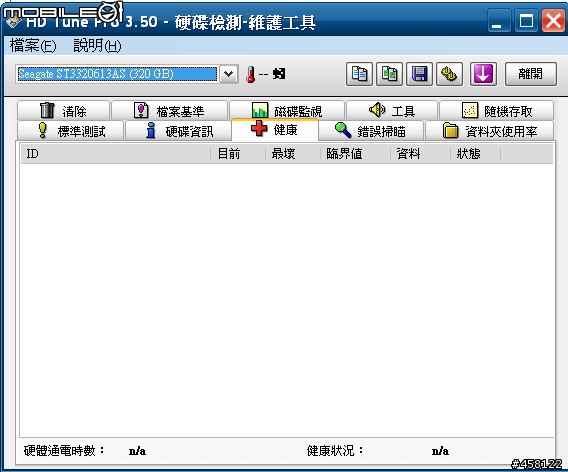The height and width of the screenshot is (472, 568).
Task: Click the 最壞 column header
Action: click(293, 154)
